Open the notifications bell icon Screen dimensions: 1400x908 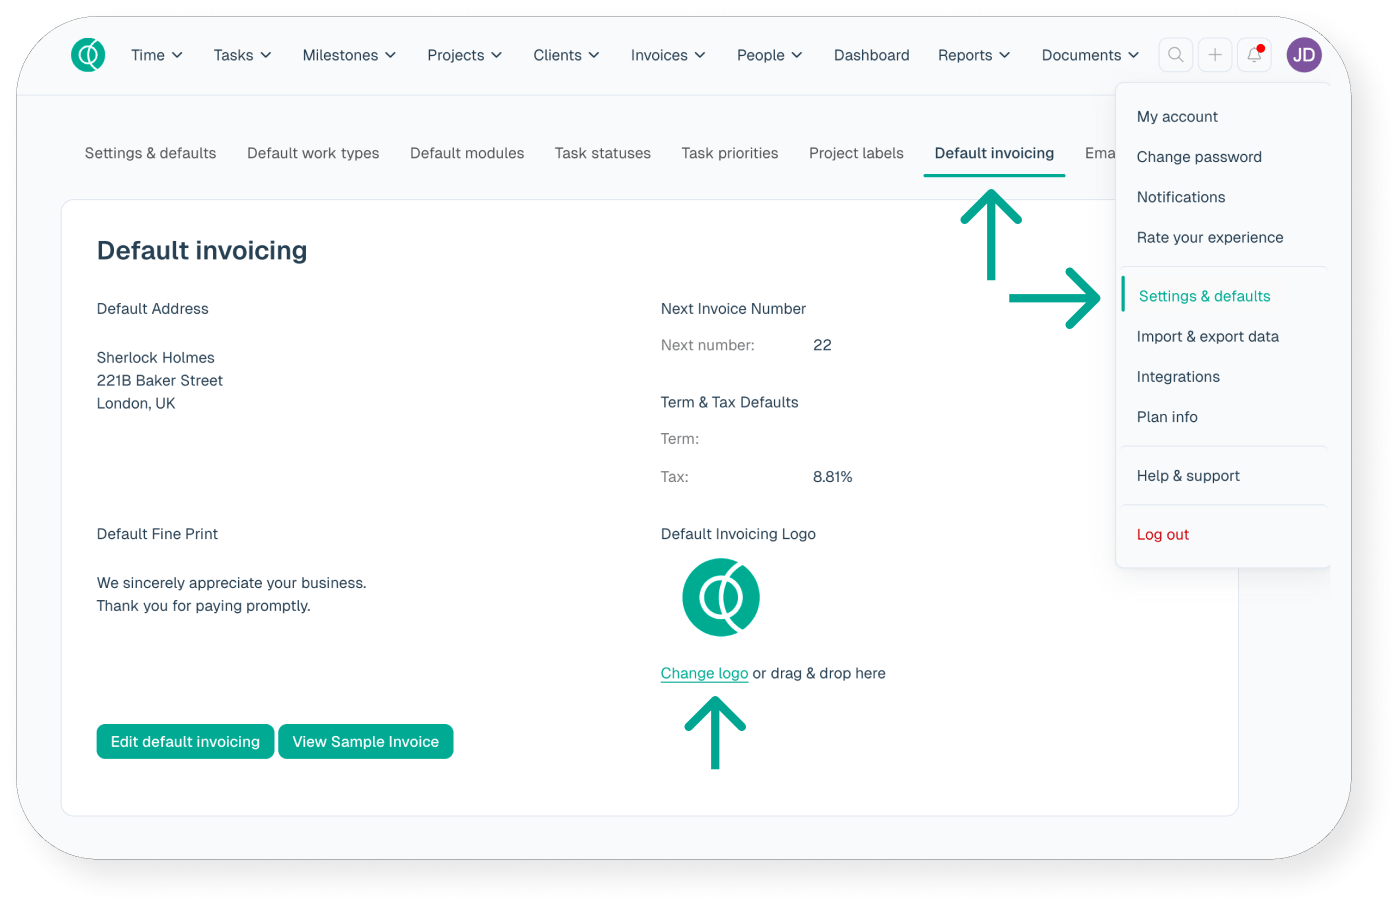(1254, 55)
